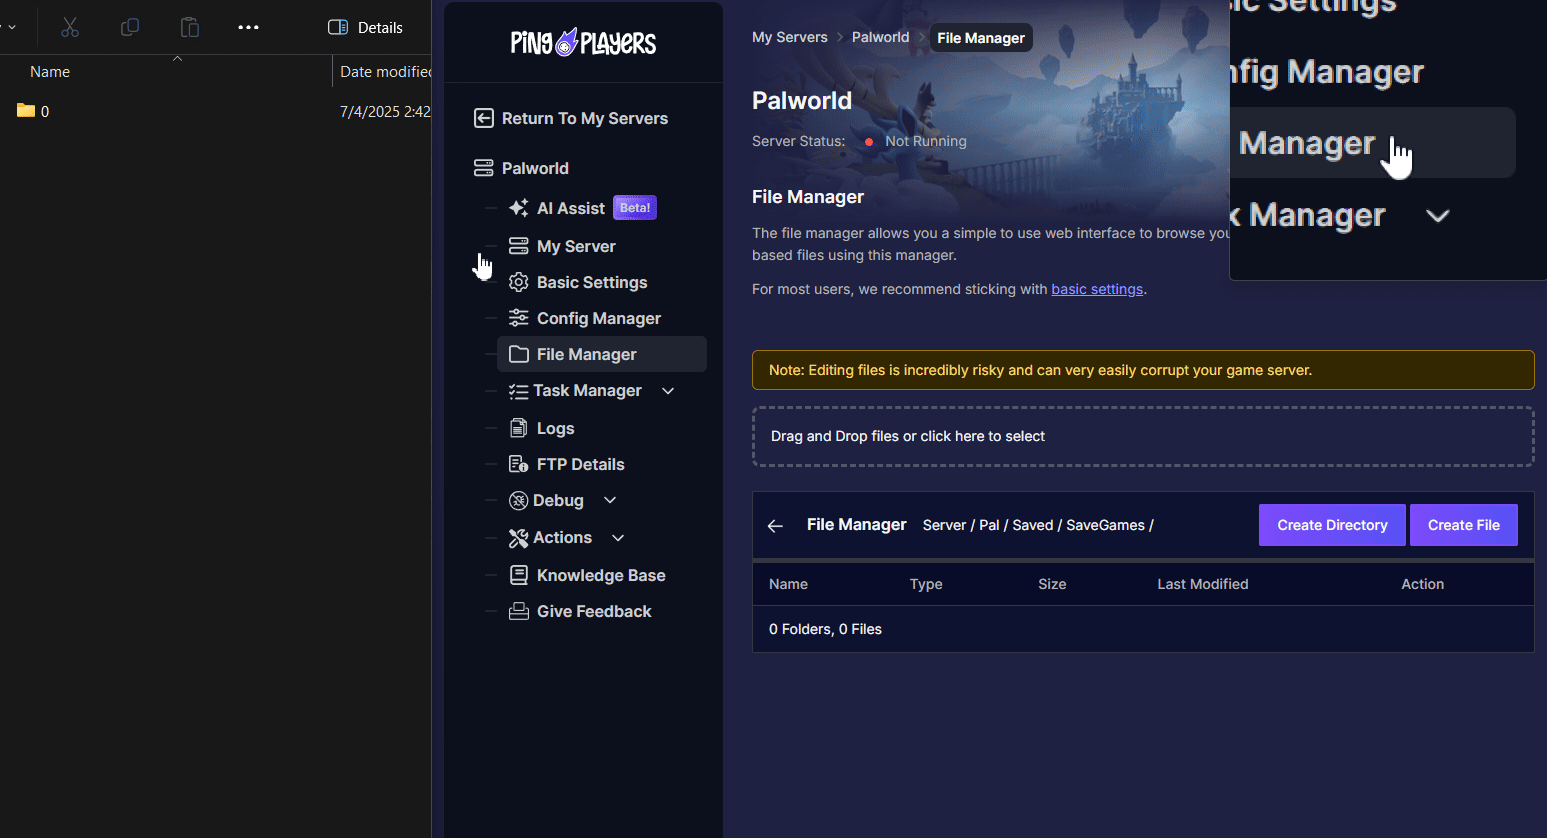This screenshot has width=1547, height=838.
Task: Click the File Manager folder icon in sidebar
Action: coord(519,354)
